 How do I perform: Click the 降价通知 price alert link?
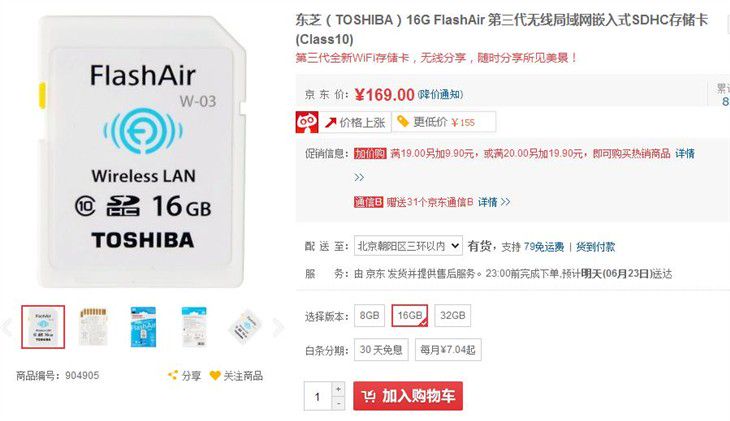point(440,95)
